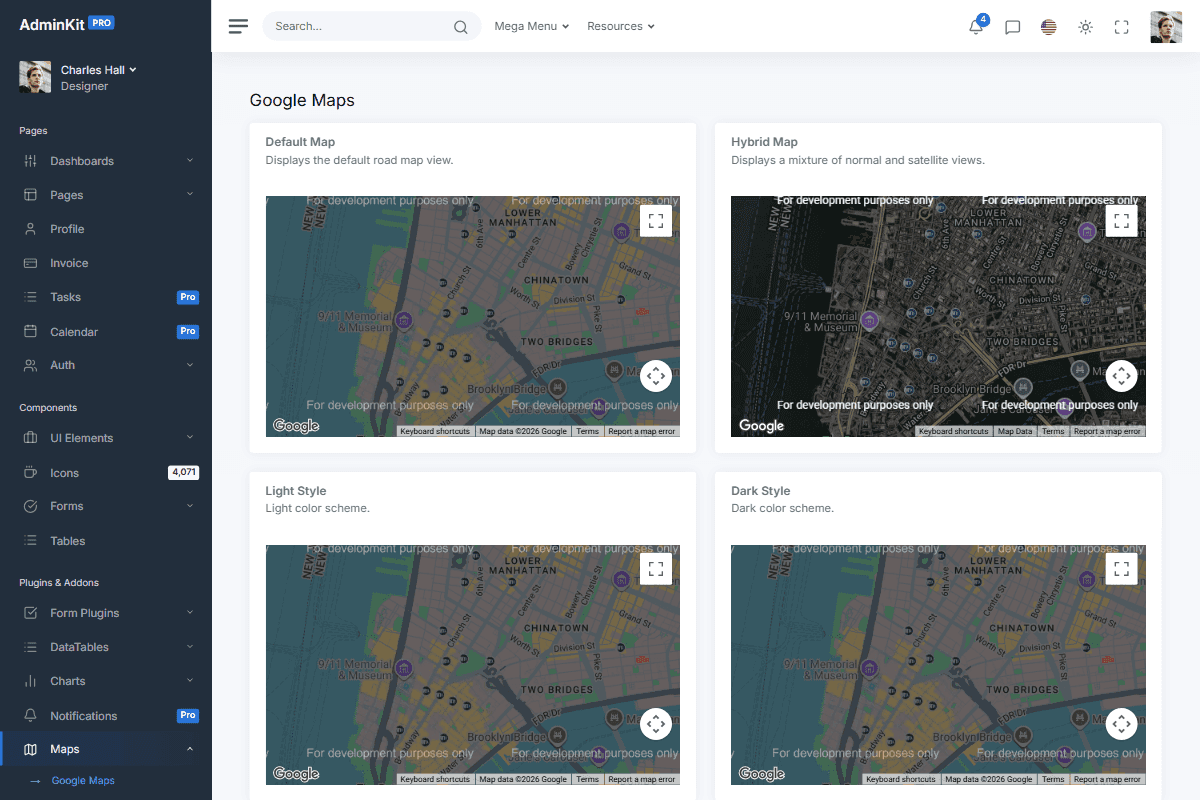Click the Calendar icon in sidebar
Viewport: 1200px width, 800px height.
coord(30,331)
